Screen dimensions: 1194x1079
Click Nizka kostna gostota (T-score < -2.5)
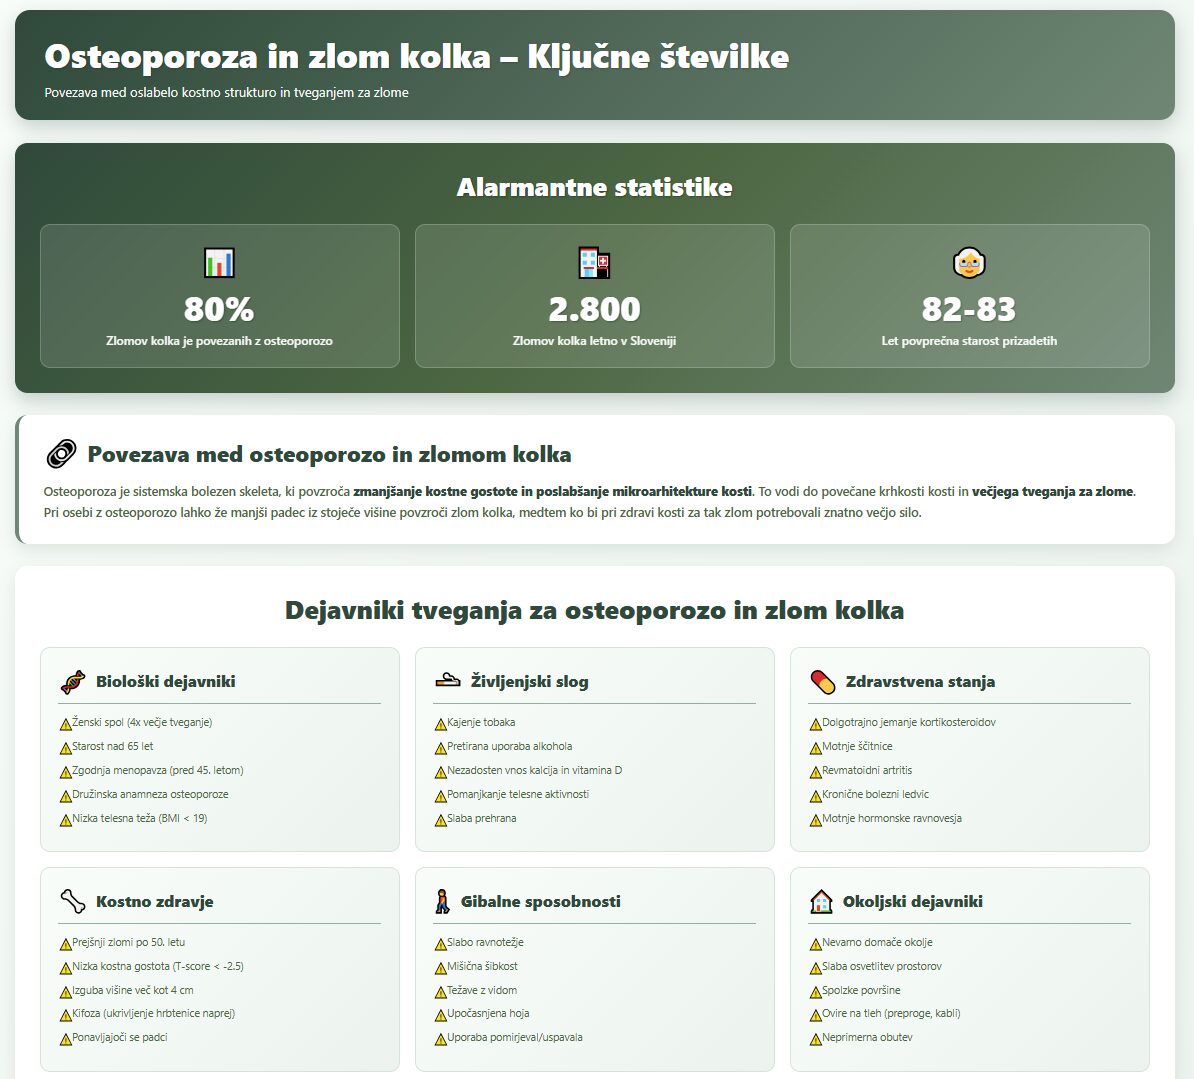tap(158, 966)
